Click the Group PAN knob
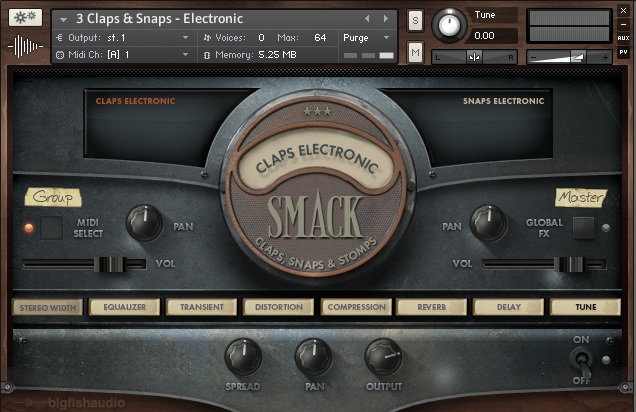Viewport: 636px width, 412px height. point(144,223)
